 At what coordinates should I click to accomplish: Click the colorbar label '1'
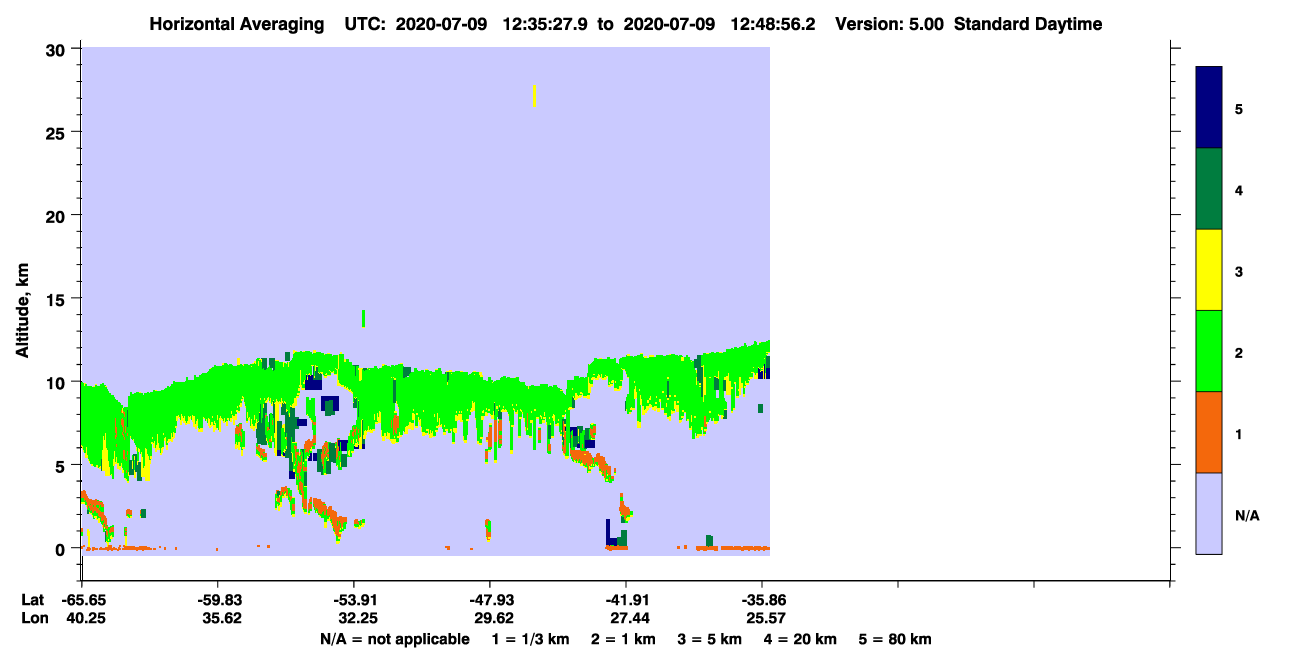click(1239, 433)
